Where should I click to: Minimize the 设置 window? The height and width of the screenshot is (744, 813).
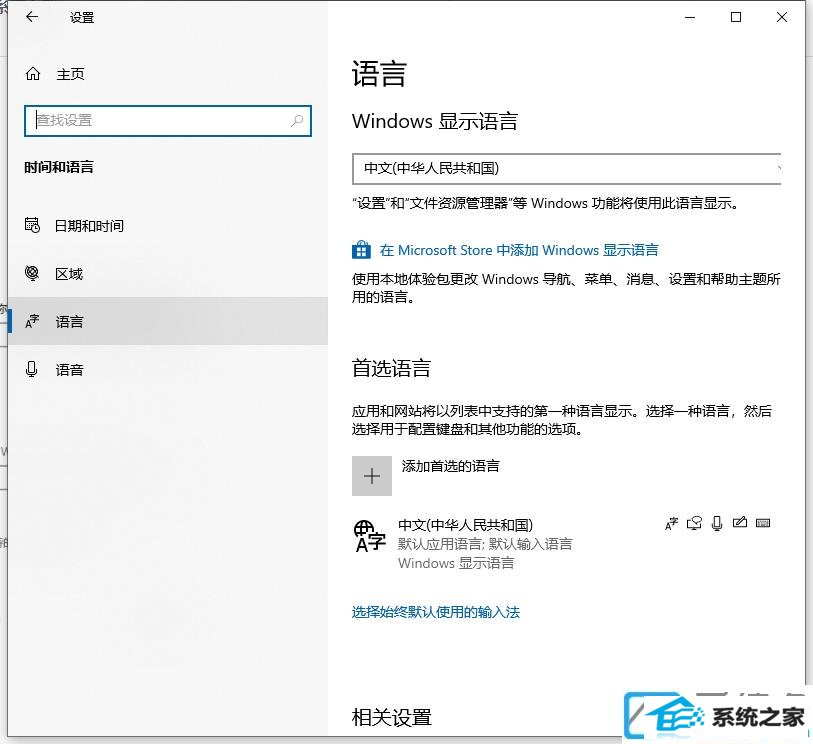690,17
